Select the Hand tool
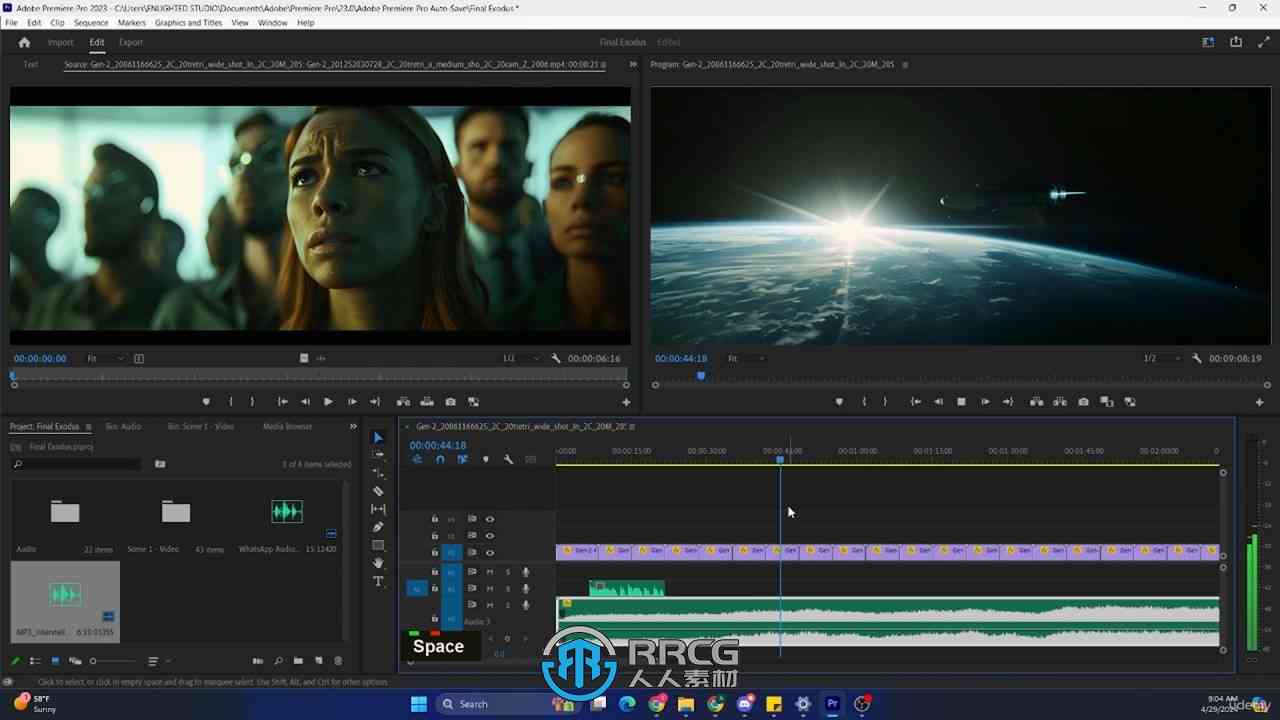The image size is (1280, 720). tap(378, 563)
